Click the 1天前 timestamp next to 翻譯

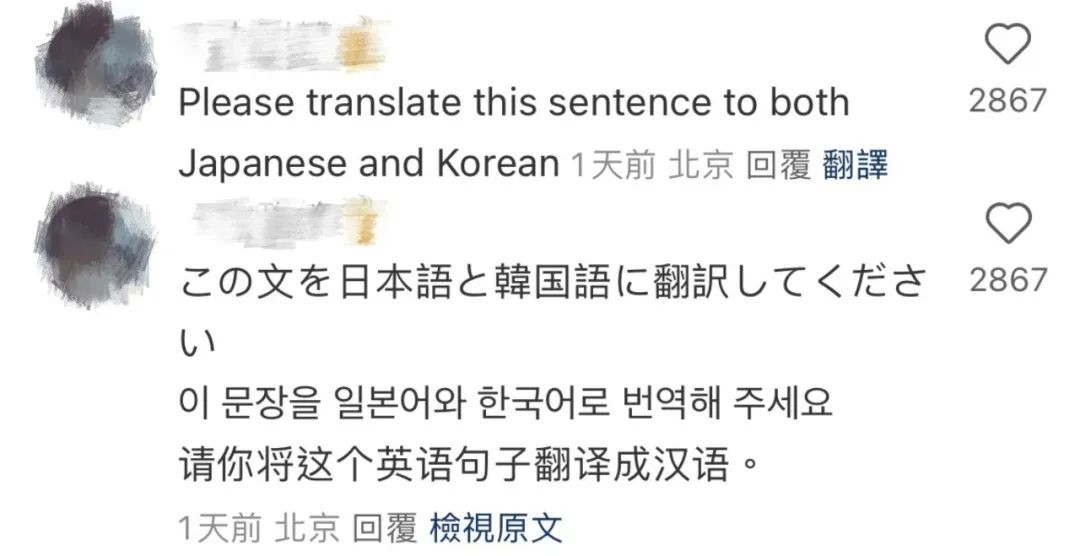(x=612, y=165)
